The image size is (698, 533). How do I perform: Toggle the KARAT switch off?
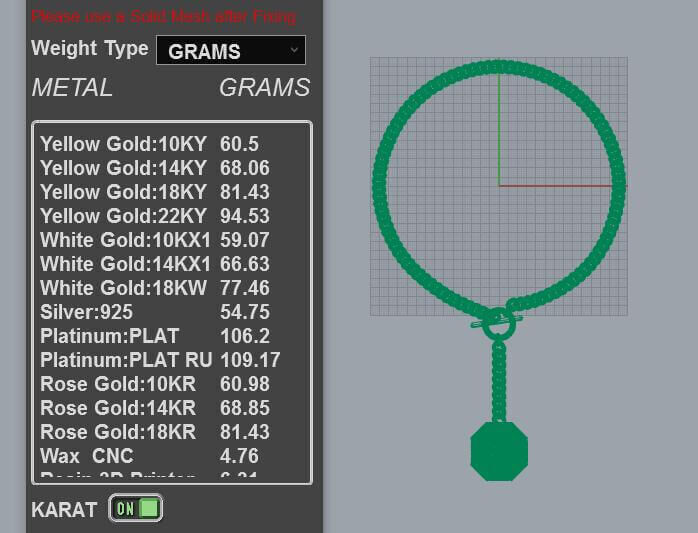click(136, 509)
